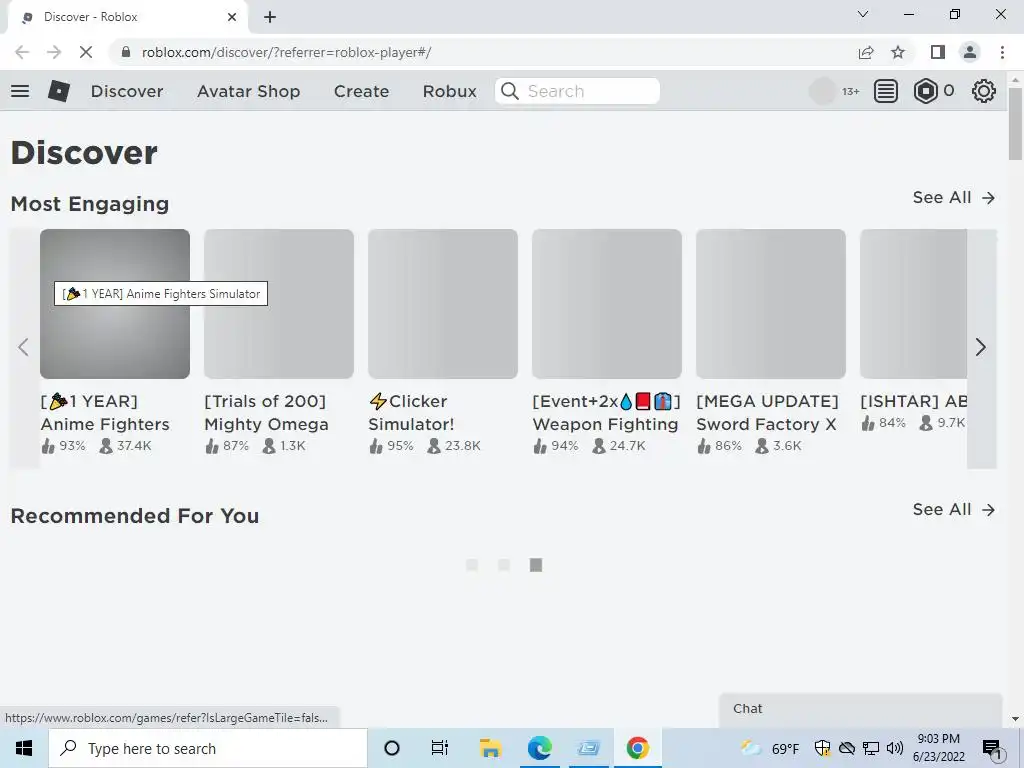This screenshot has width=1024, height=768.
Task: Open File Explorer from the taskbar
Action: click(x=490, y=748)
